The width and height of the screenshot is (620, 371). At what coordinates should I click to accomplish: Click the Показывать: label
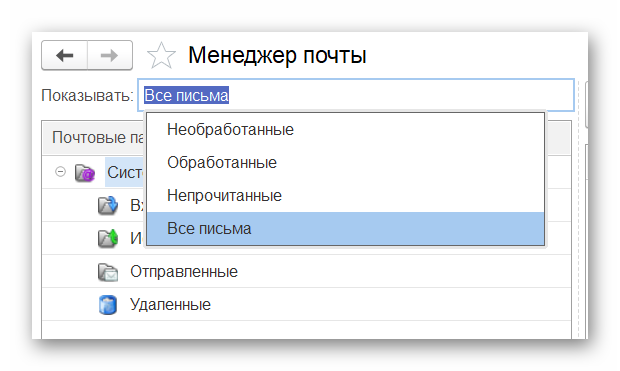pos(87,96)
